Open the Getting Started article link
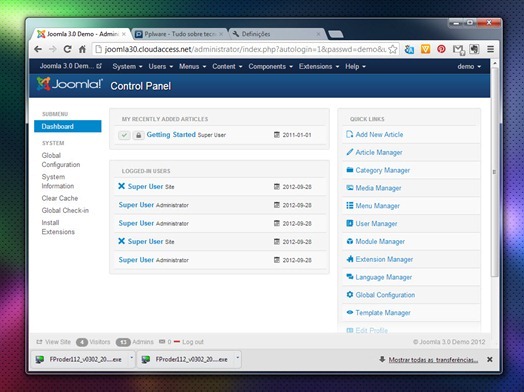524x392 pixels. (x=171, y=135)
